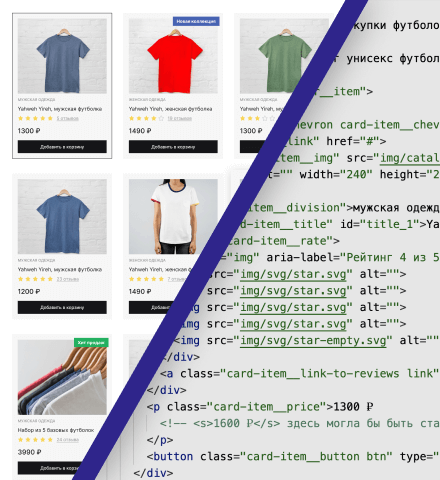Add the red 1490 ₽ t-shirt to cart
This screenshot has height=480, width=440.
pos(173,147)
